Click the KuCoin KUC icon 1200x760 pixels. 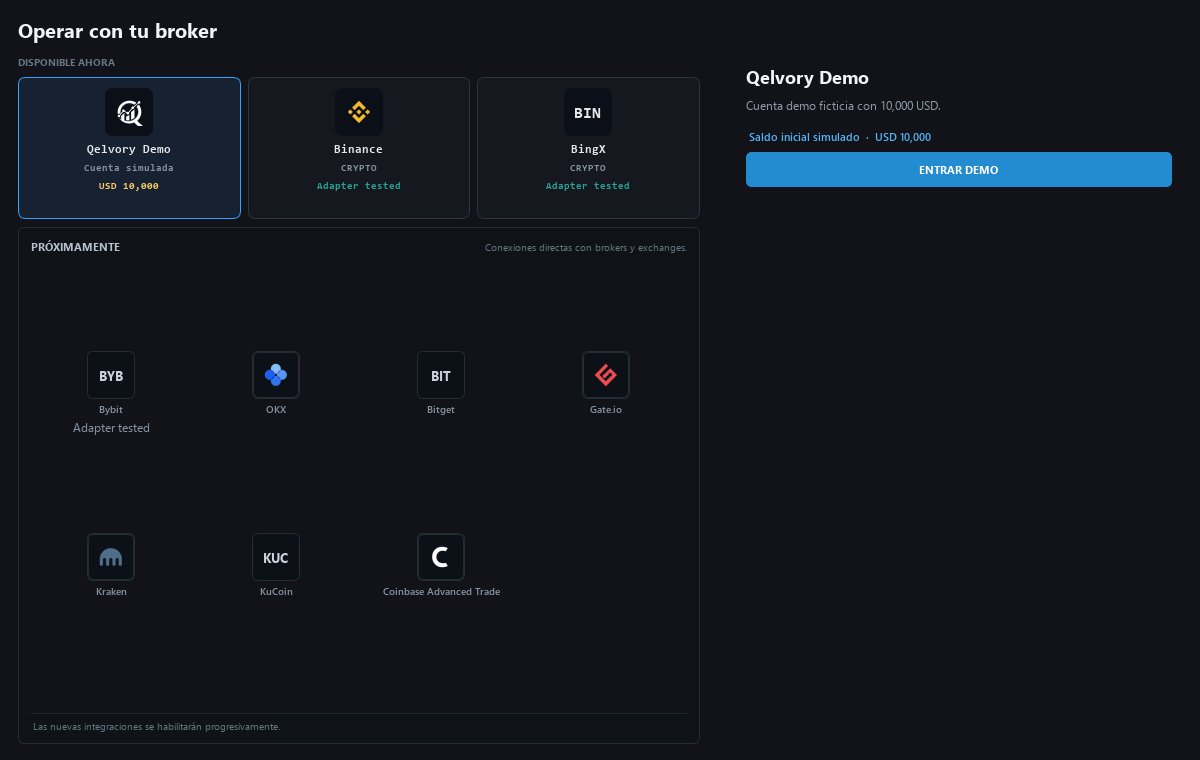pyautogui.click(x=276, y=557)
